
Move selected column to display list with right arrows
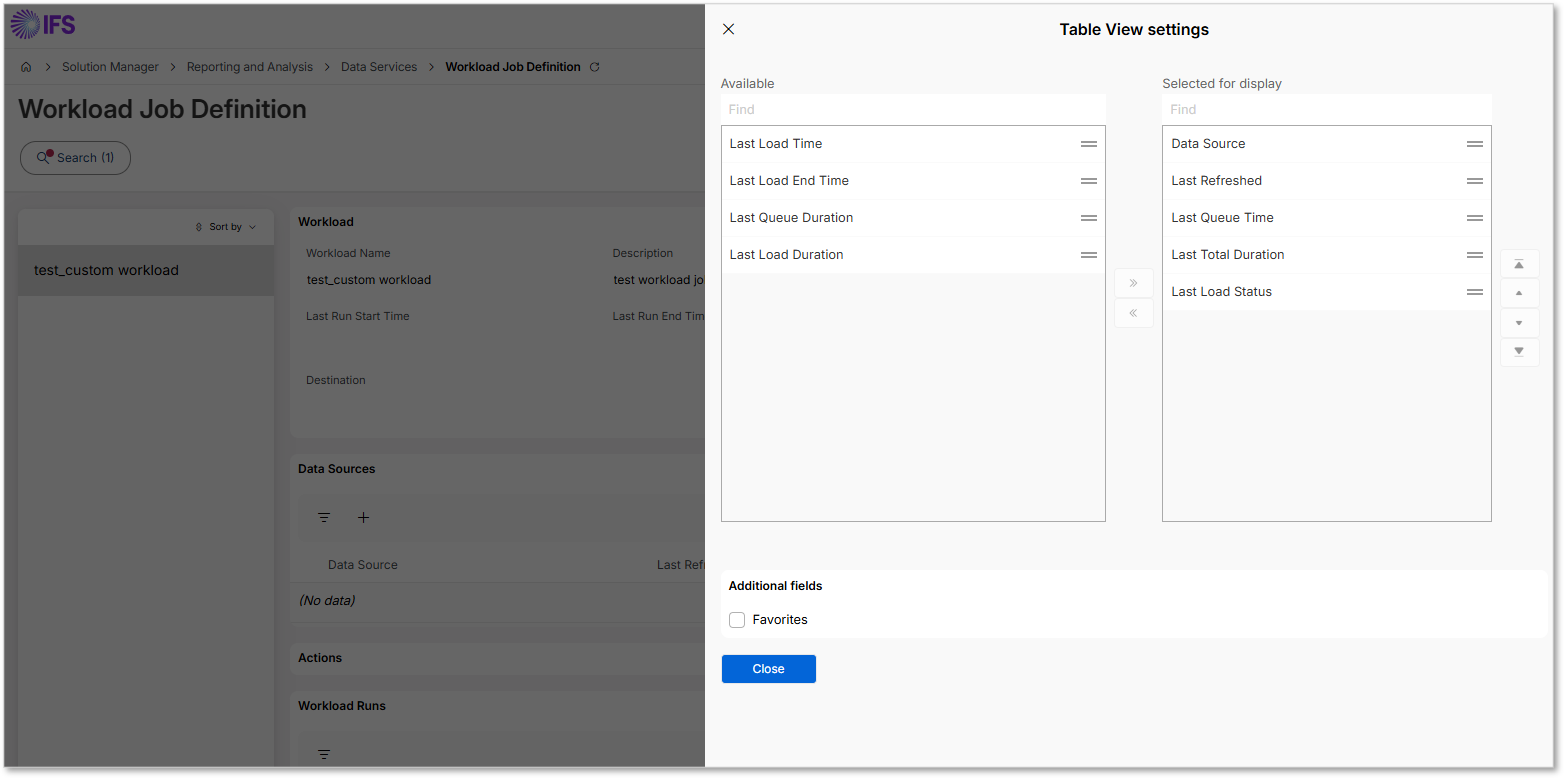(1134, 283)
